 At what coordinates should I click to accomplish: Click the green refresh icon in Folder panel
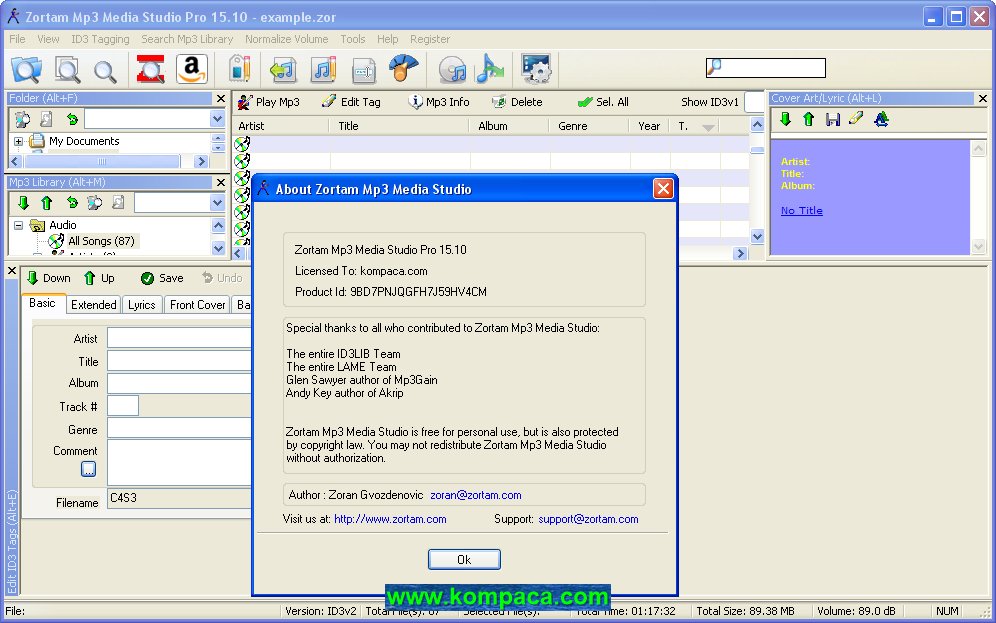pyautogui.click(x=72, y=119)
